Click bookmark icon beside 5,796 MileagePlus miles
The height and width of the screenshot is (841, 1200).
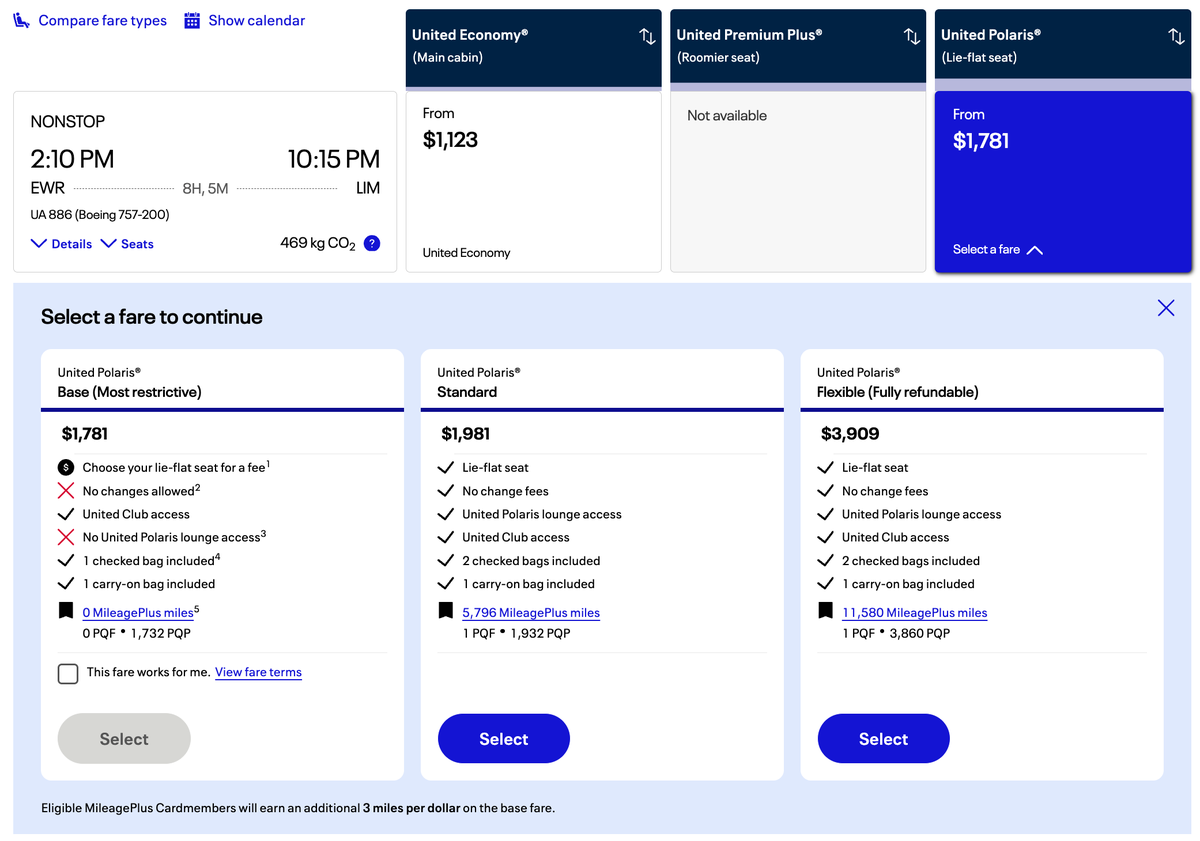click(446, 611)
